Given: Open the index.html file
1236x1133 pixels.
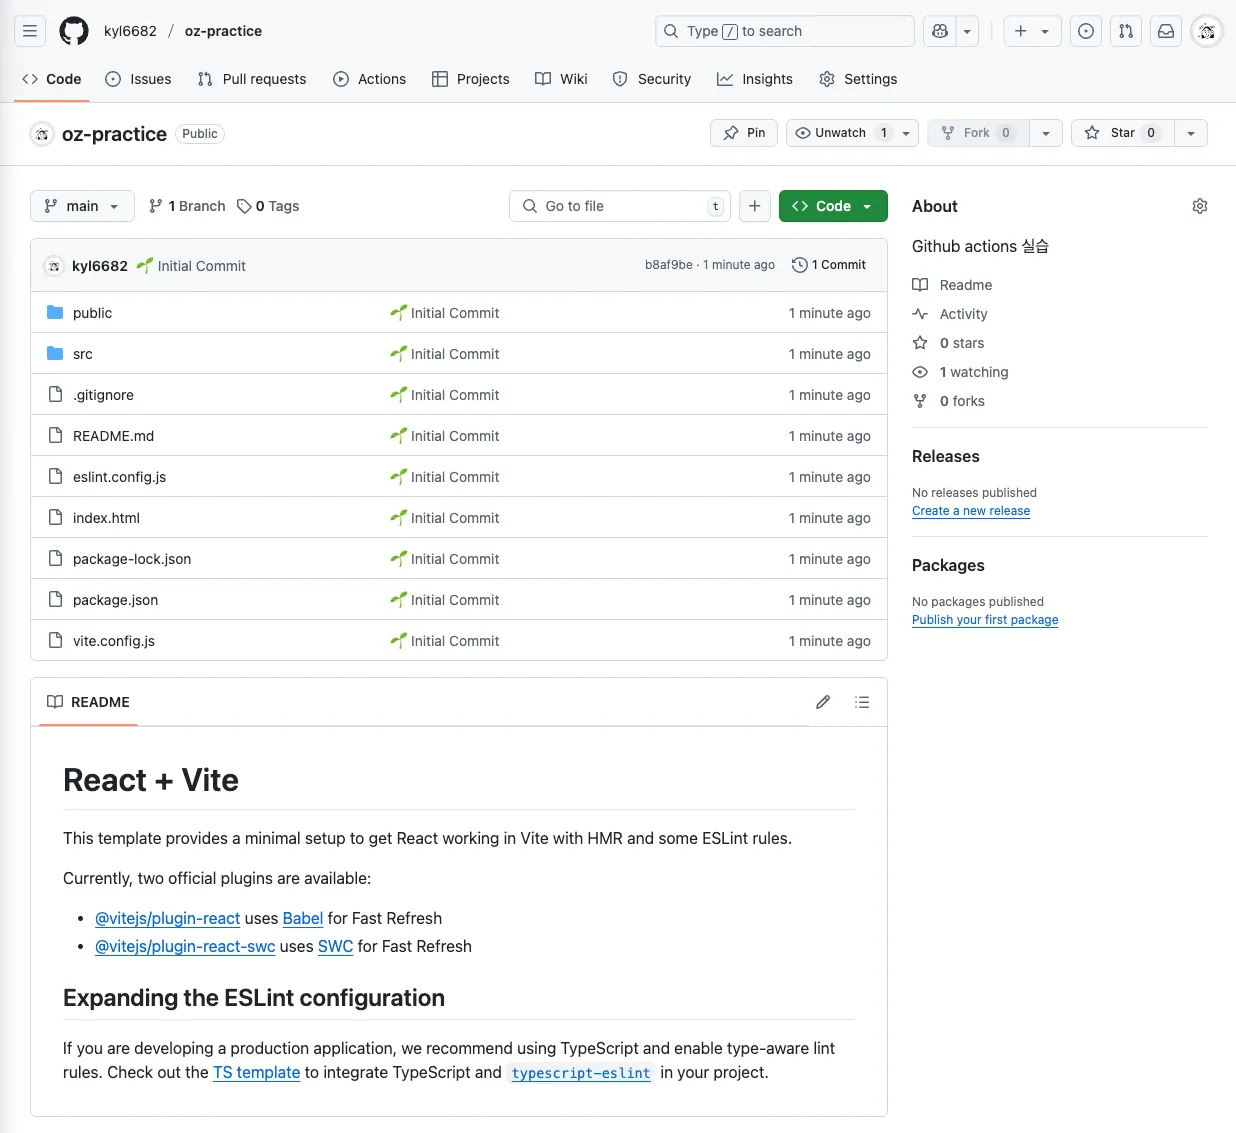Looking at the screenshot, I should [x=106, y=518].
